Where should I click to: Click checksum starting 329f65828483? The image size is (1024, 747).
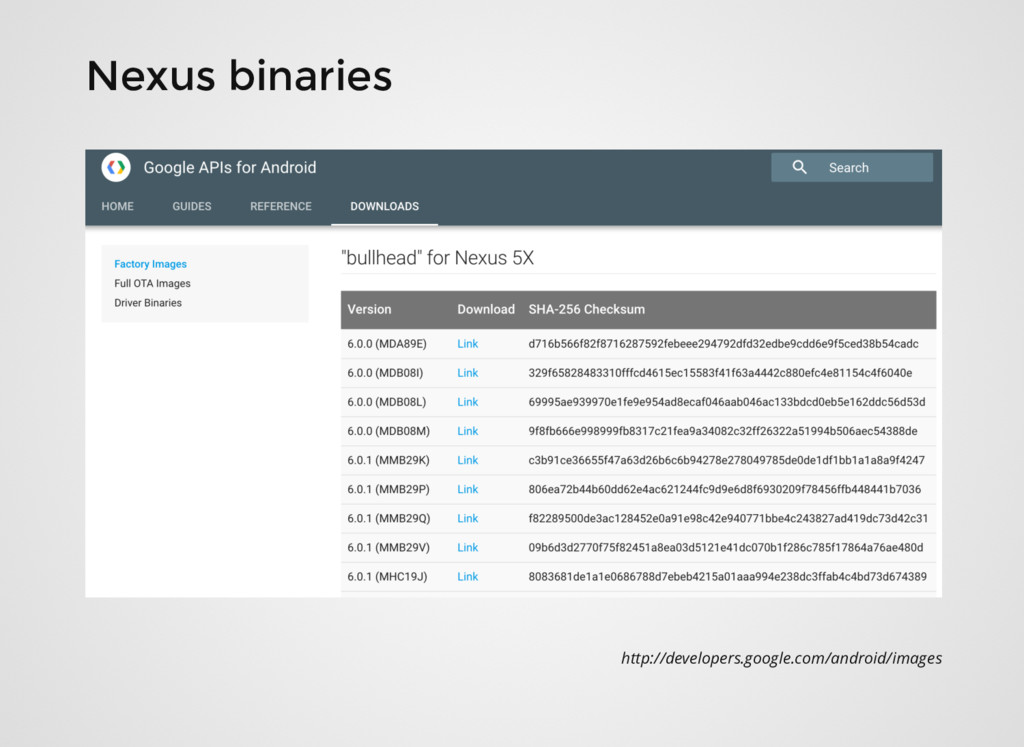[x=720, y=373]
